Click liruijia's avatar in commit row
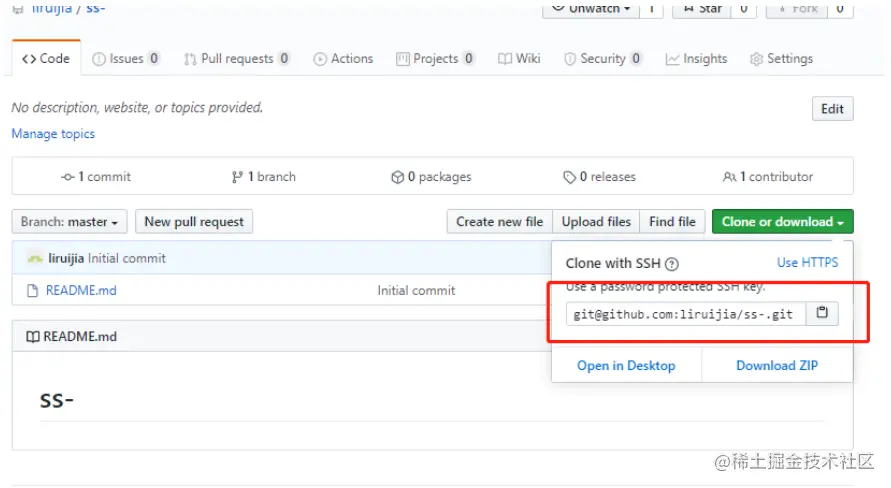The image size is (891, 488). click(x=35, y=259)
